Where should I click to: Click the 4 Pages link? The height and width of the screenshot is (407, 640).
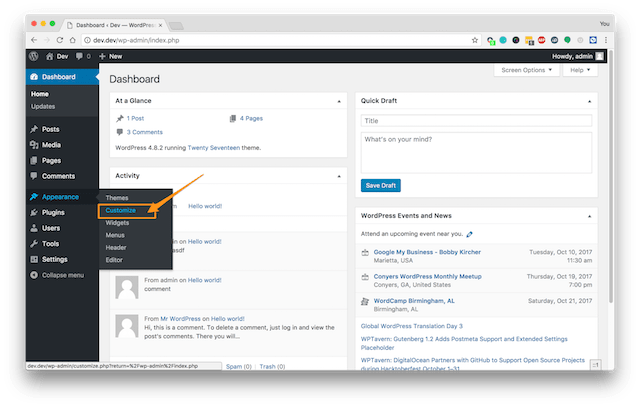[251, 118]
